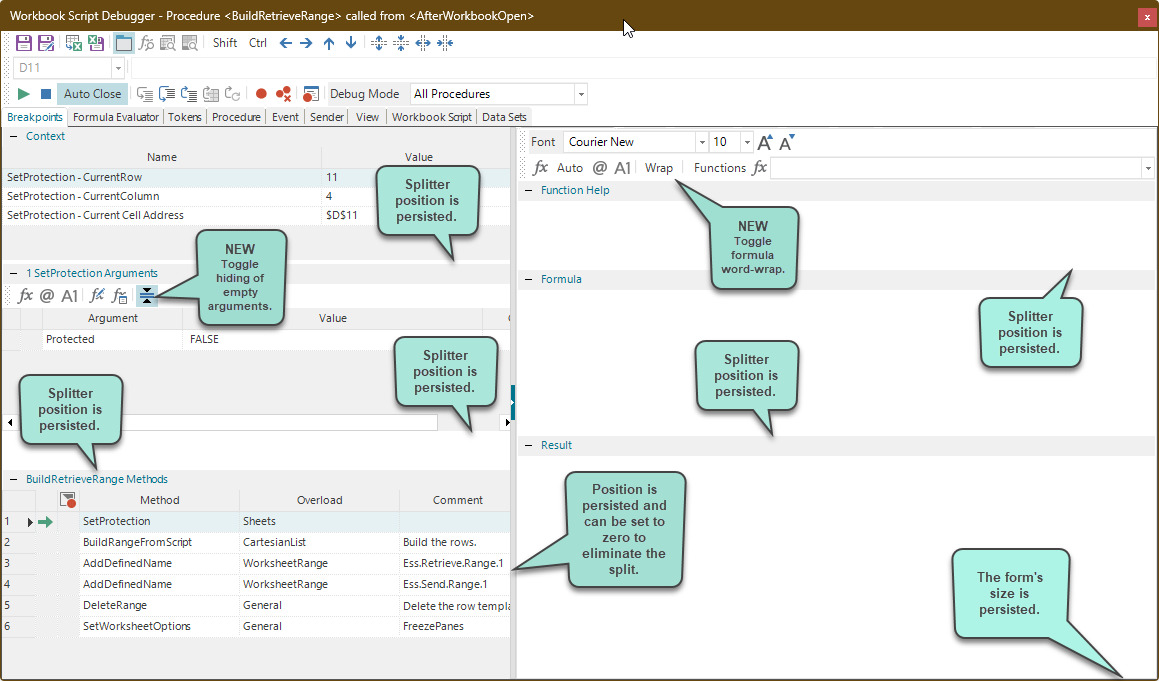The width and height of the screenshot is (1159, 681).
Task: Click the increase font size icon
Action: click(765, 142)
